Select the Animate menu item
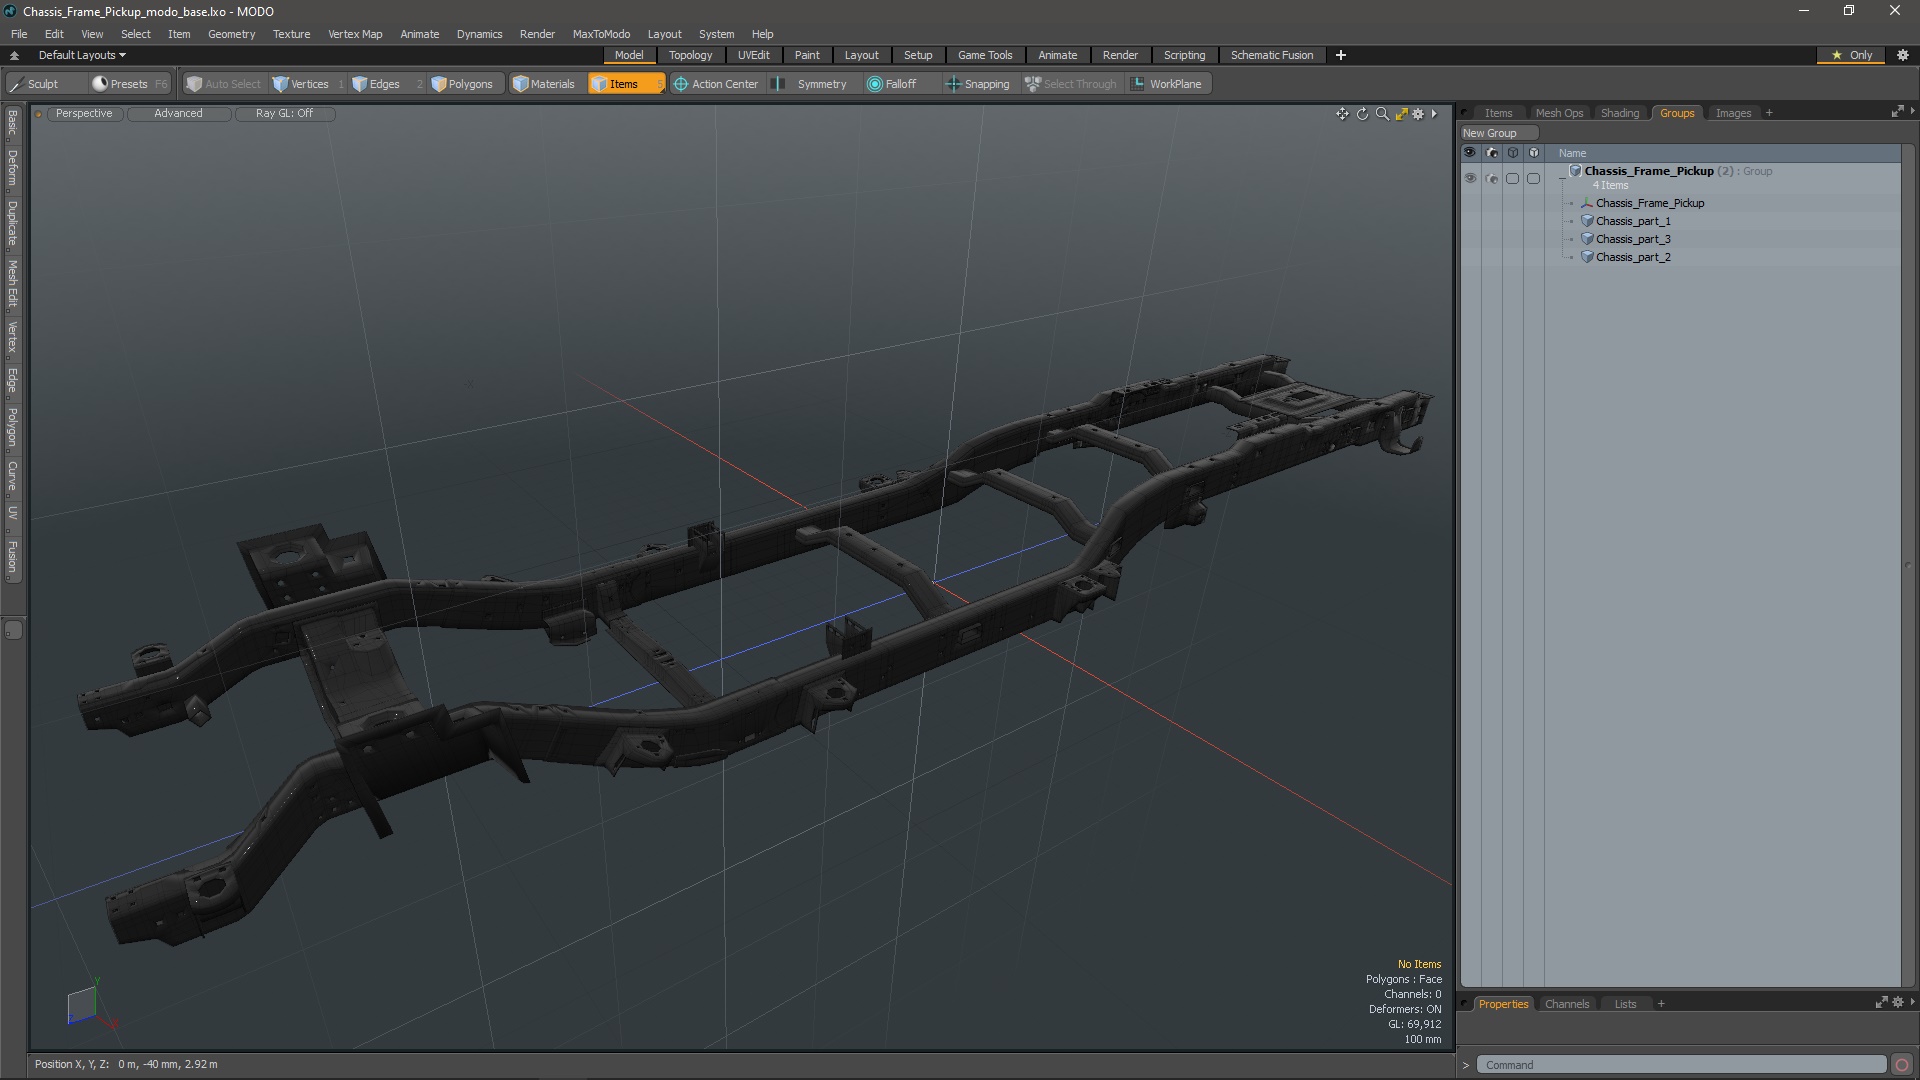The image size is (1920, 1080). point(418,33)
